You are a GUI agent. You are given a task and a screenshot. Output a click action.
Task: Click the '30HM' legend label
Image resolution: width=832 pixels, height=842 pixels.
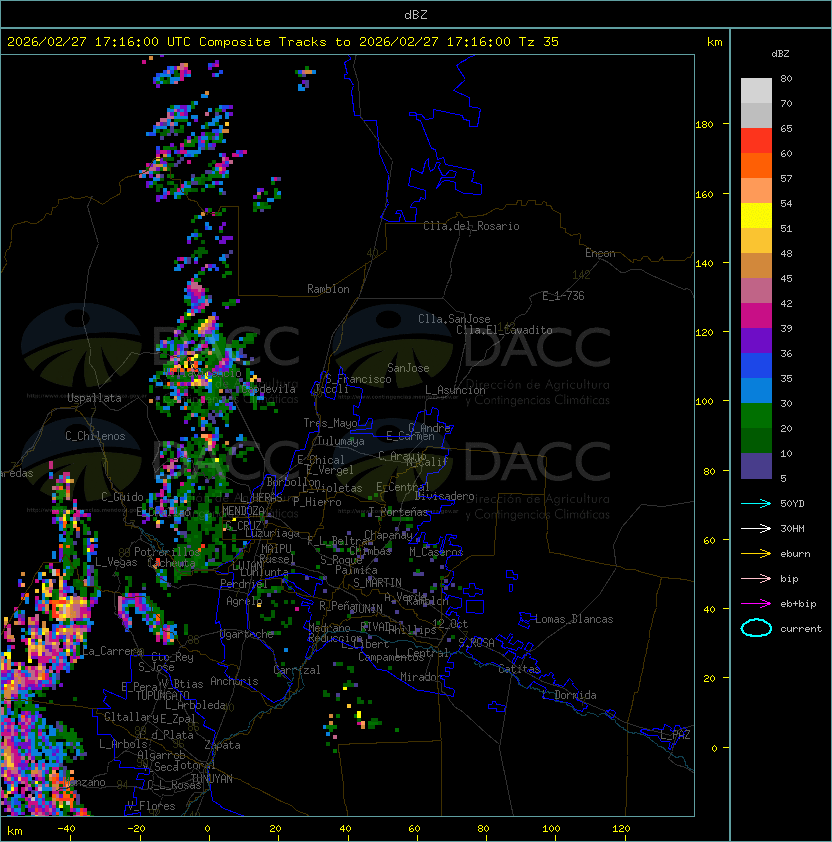coord(792,528)
